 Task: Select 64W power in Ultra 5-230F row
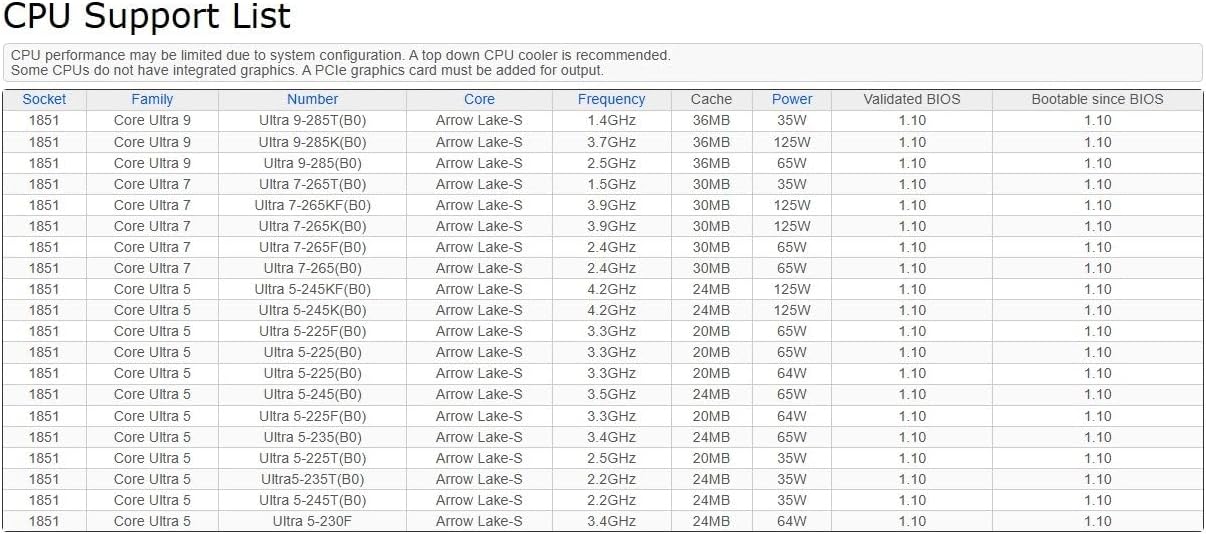792,521
